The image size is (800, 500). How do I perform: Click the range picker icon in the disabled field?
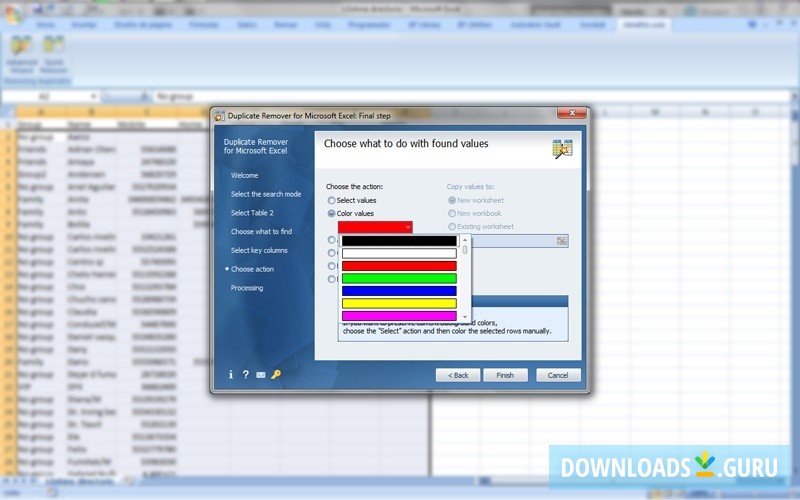(x=562, y=241)
